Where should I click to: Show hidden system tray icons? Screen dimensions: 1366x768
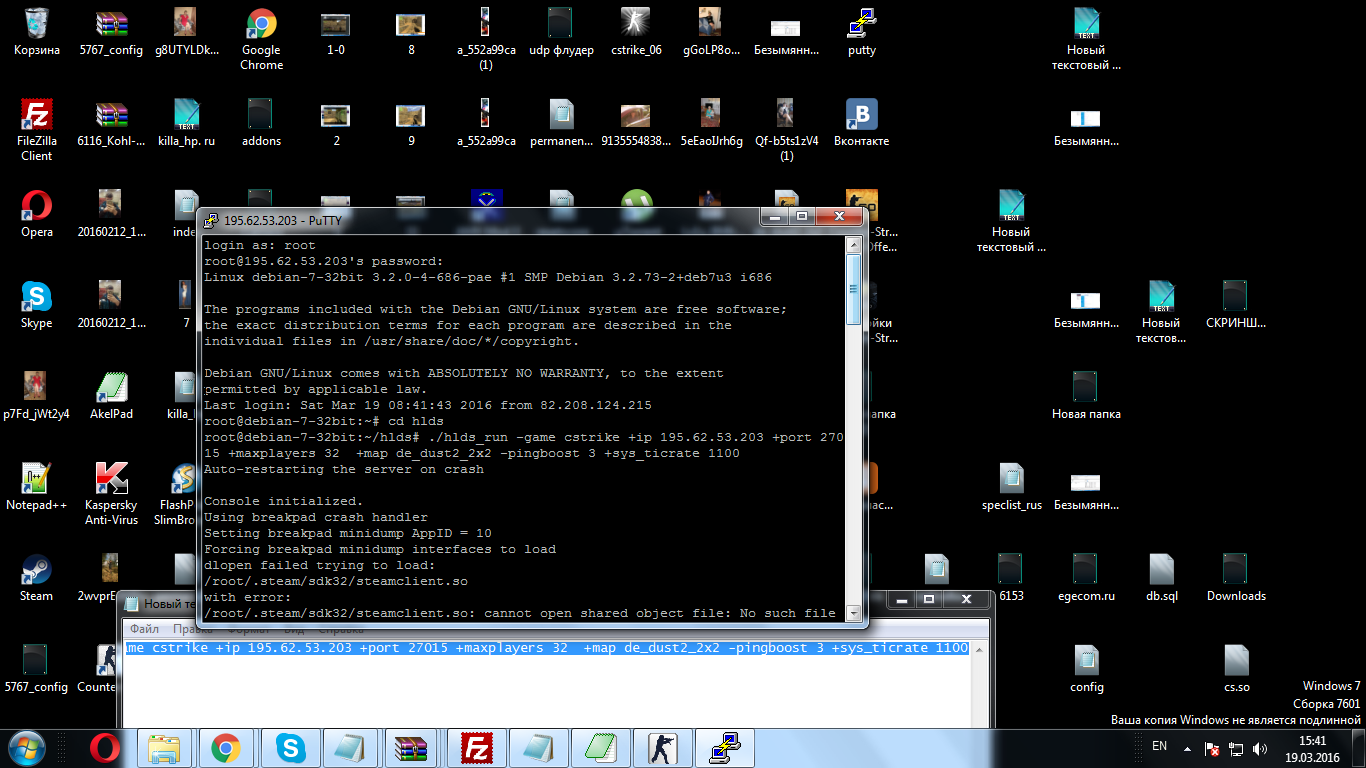(x=1186, y=748)
